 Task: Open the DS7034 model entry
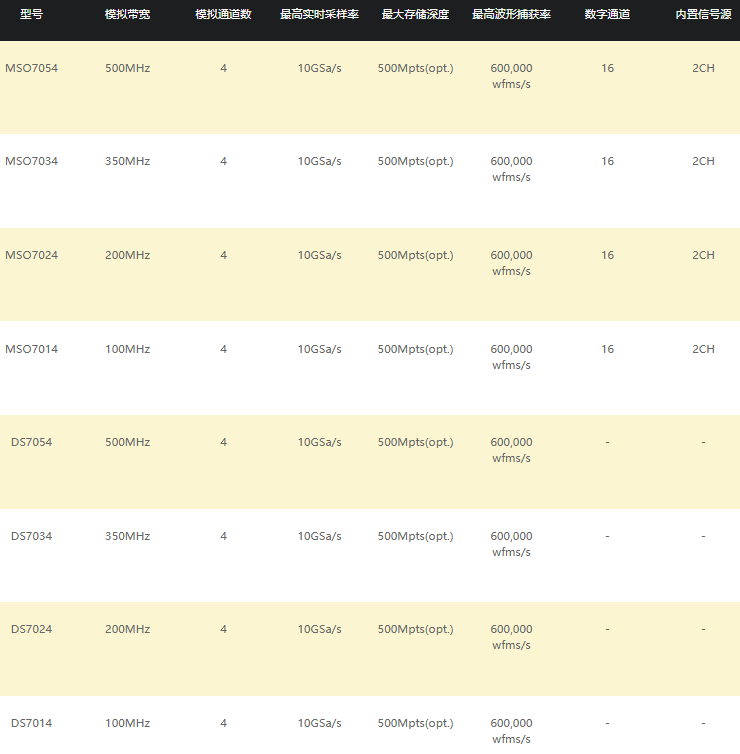coord(31,536)
